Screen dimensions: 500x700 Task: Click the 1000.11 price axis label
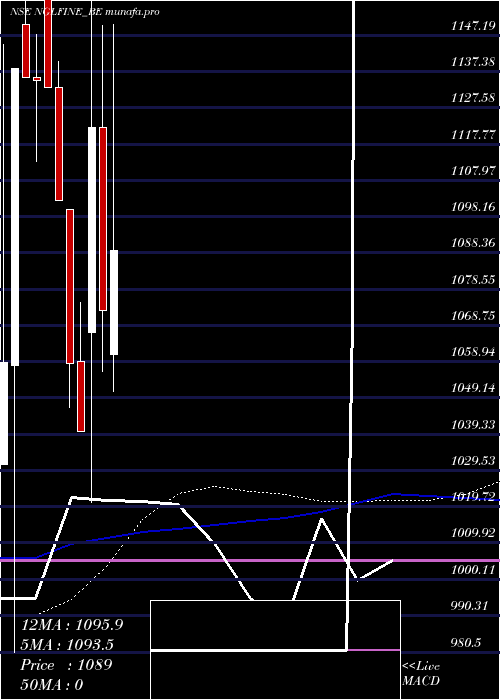click(473, 569)
